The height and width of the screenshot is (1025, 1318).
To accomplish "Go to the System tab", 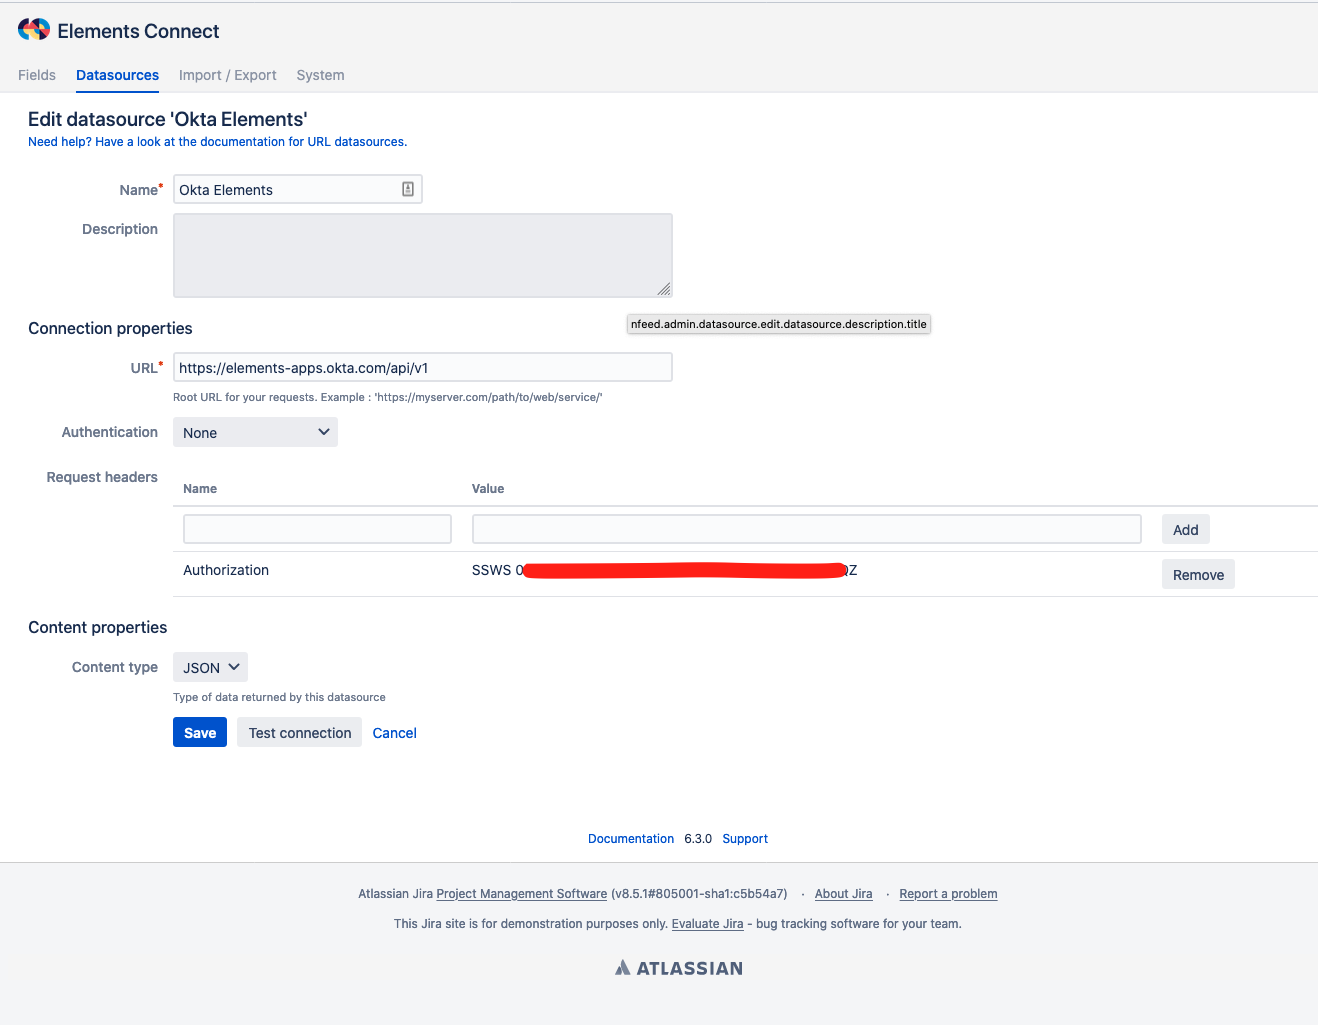I will coord(320,75).
